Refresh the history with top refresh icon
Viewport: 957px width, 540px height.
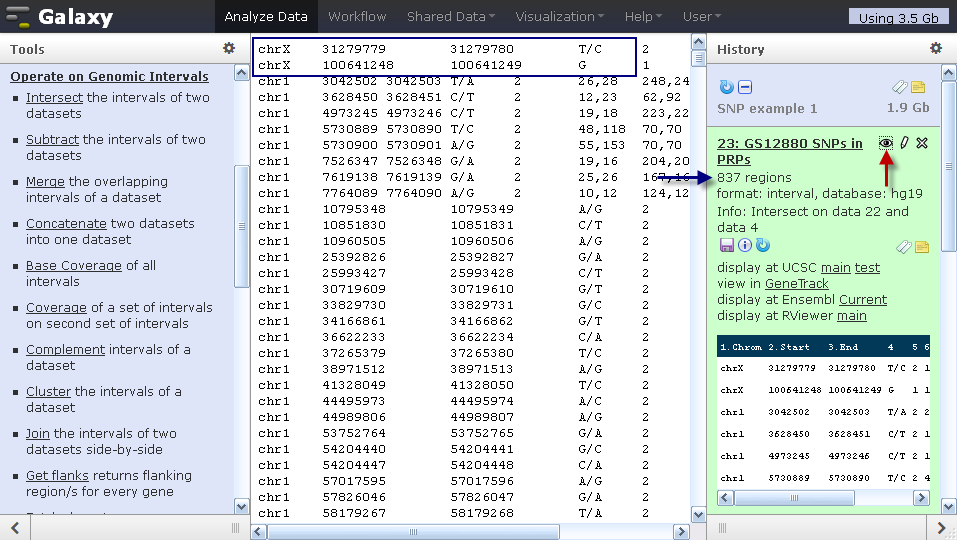tap(726, 87)
